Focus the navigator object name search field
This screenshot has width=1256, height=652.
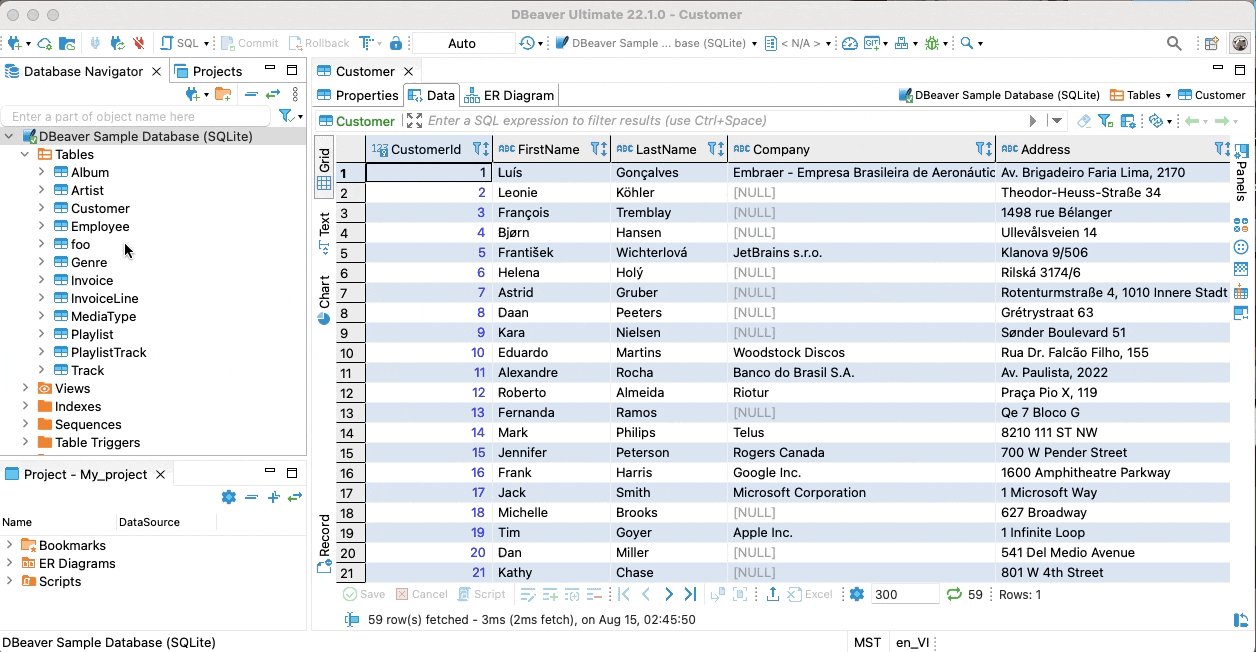tap(138, 117)
